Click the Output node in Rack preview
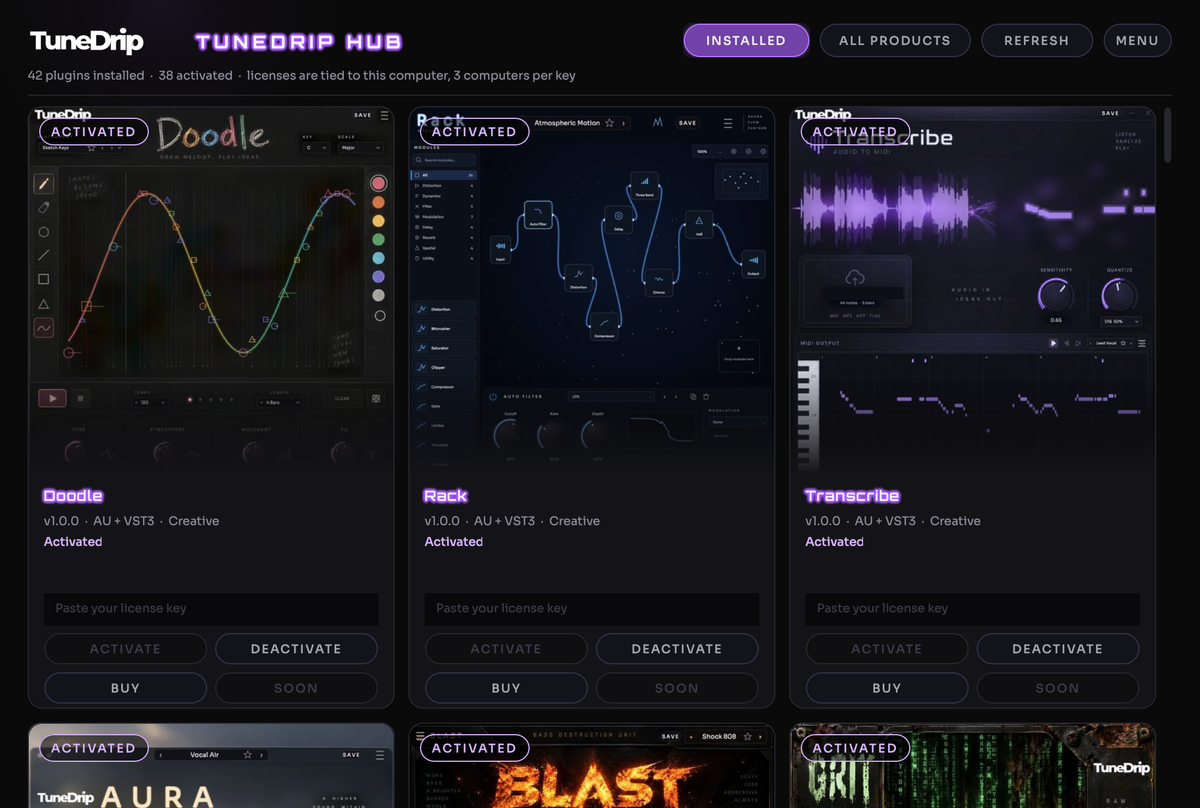Viewport: 1200px width, 808px height. (x=752, y=263)
